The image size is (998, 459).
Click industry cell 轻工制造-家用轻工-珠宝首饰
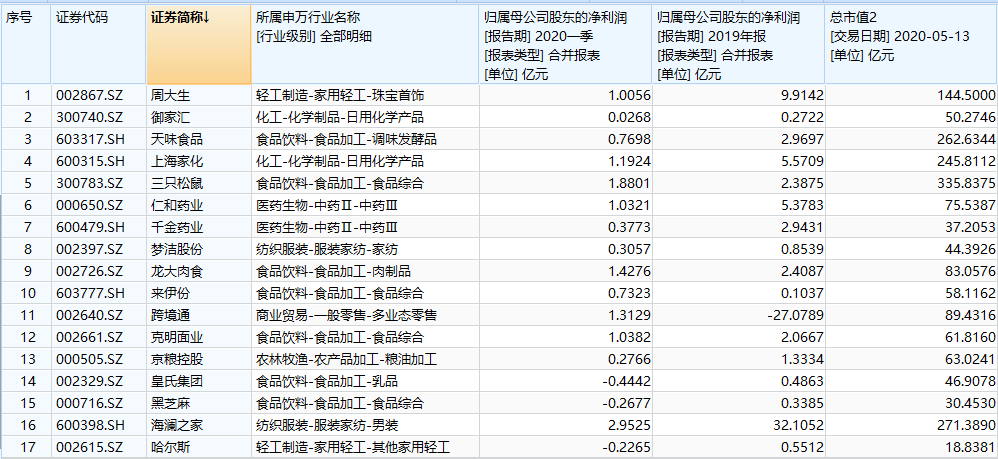tap(365, 95)
